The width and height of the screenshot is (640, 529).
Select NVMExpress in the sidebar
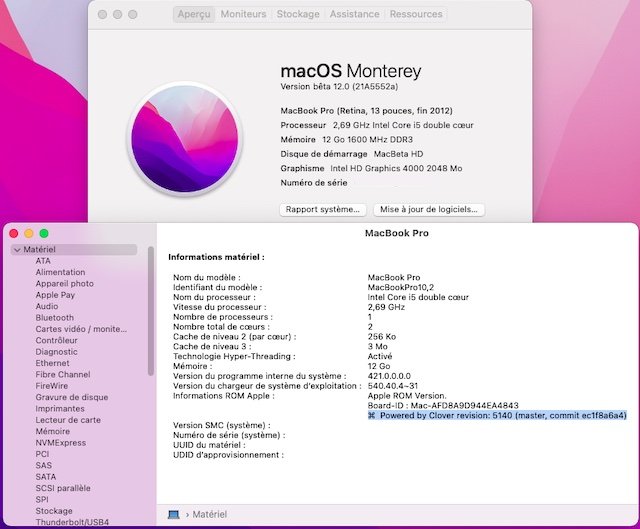(x=61, y=443)
